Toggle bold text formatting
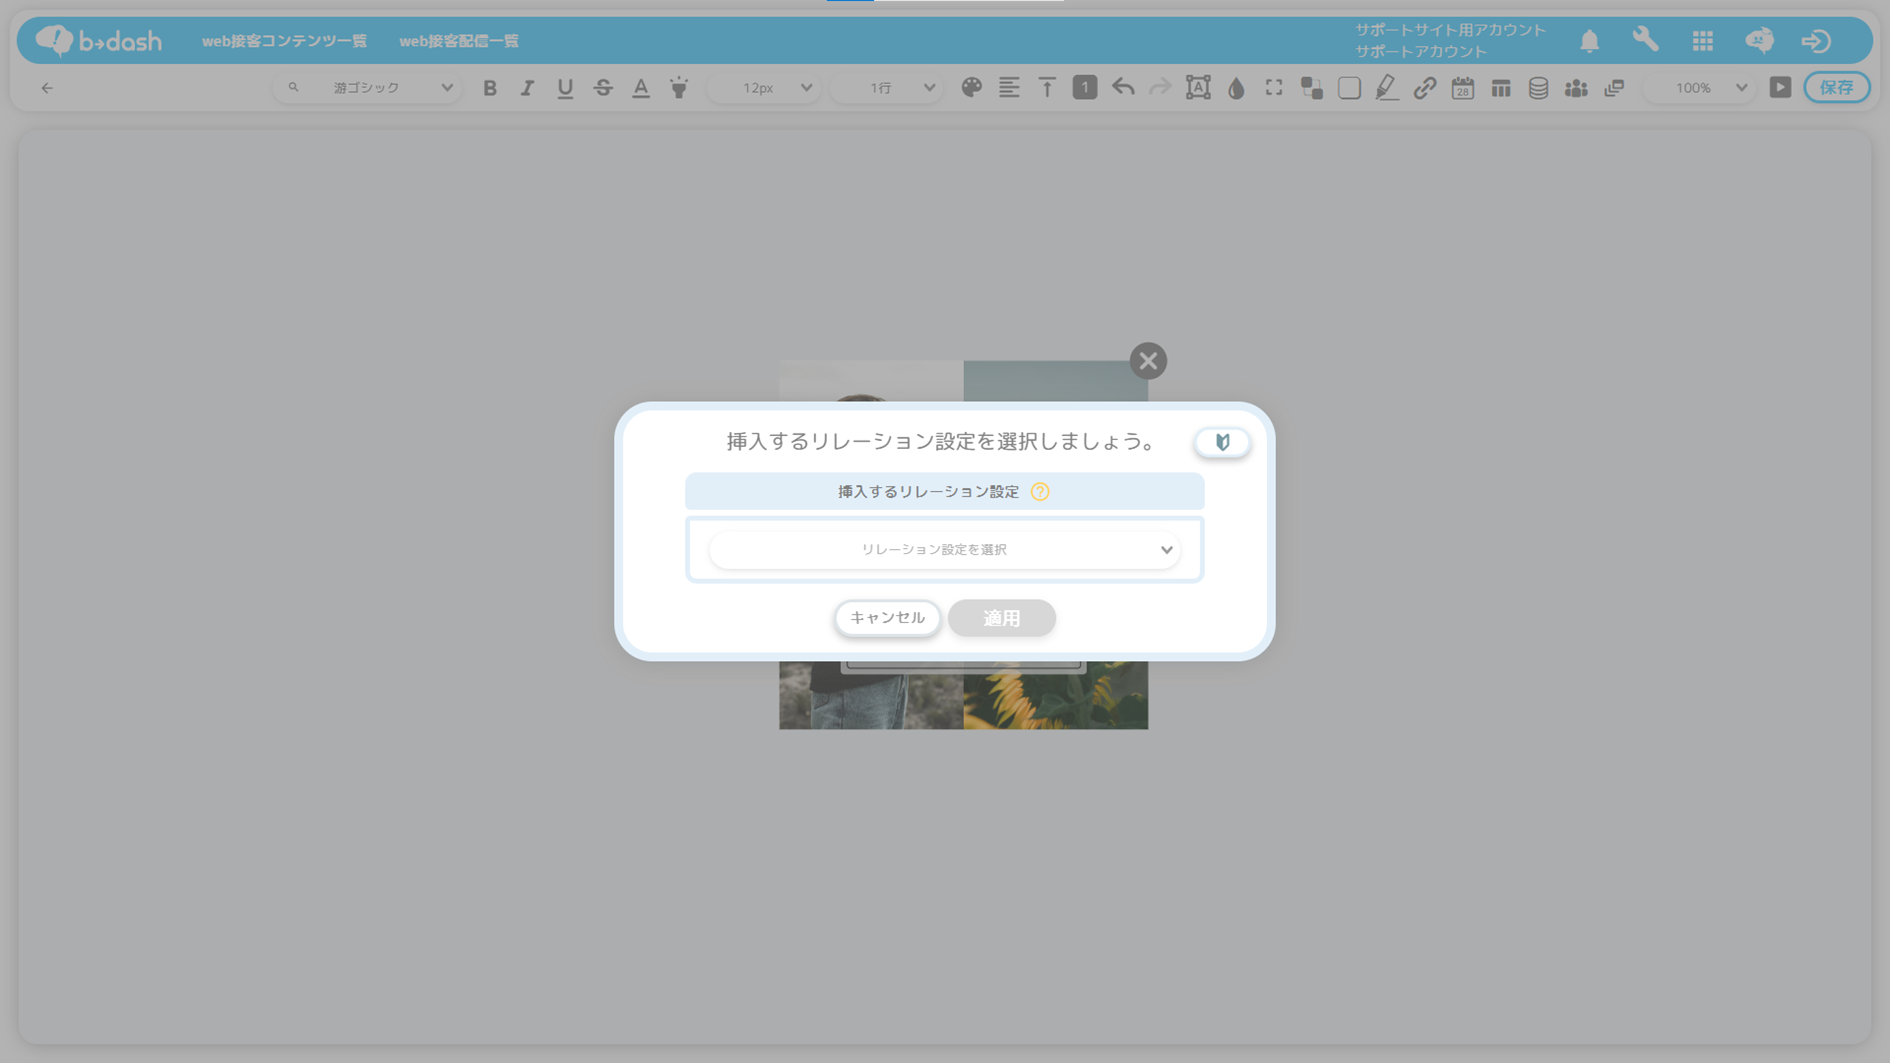 [490, 88]
